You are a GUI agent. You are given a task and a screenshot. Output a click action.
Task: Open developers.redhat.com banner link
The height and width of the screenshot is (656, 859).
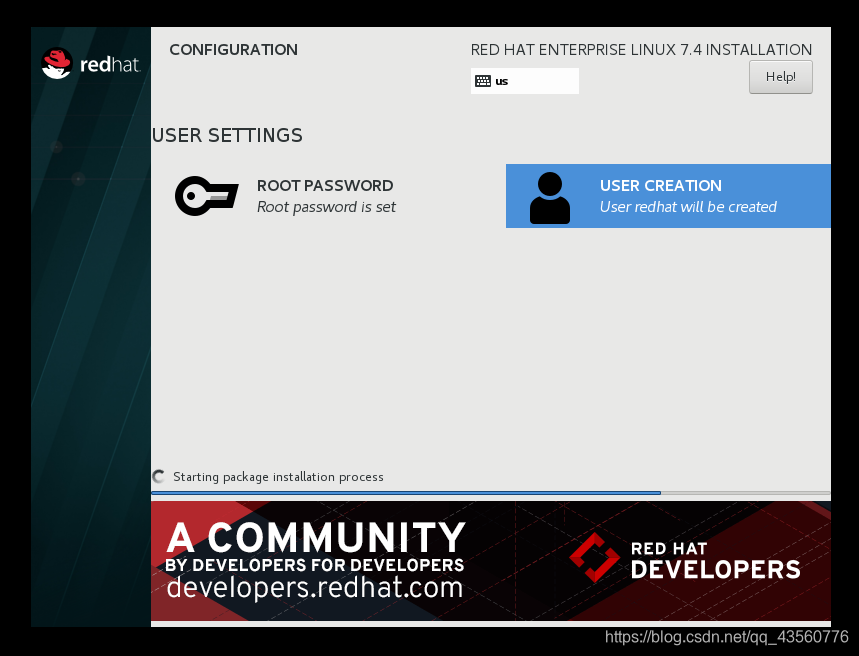pyautogui.click(x=315, y=587)
